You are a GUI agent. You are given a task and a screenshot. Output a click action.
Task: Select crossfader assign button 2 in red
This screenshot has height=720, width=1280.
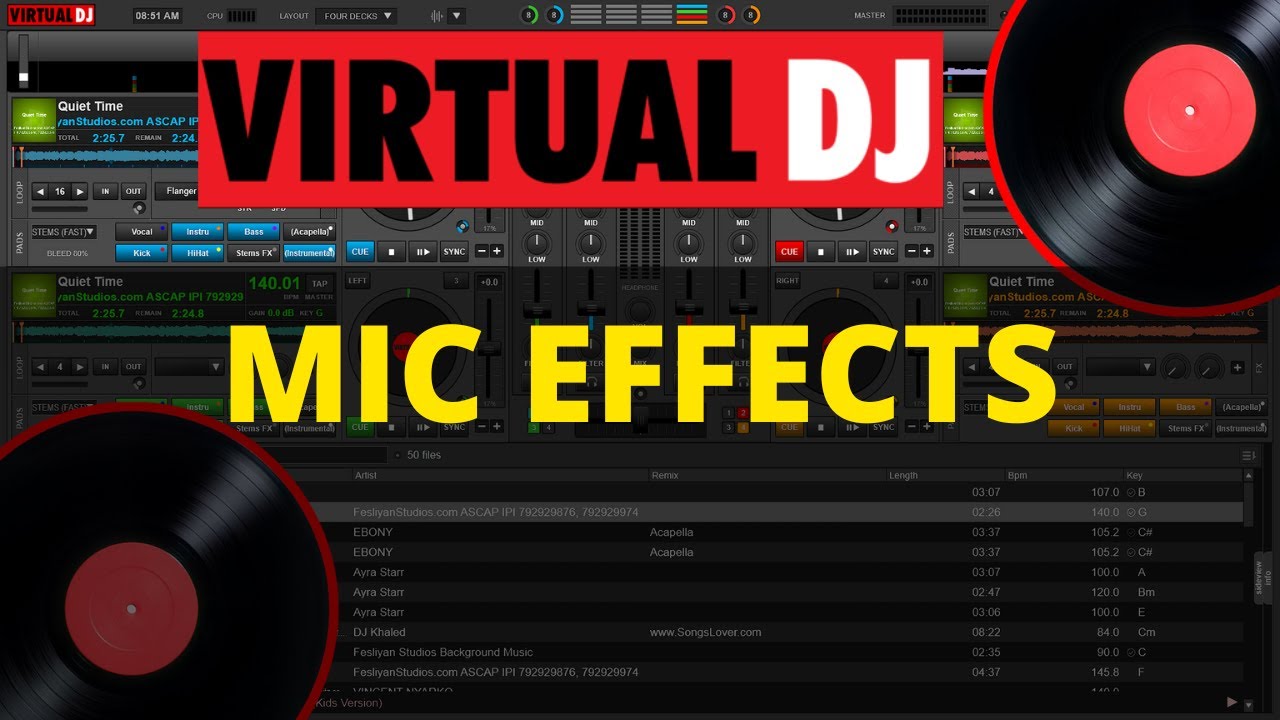[x=742, y=412]
